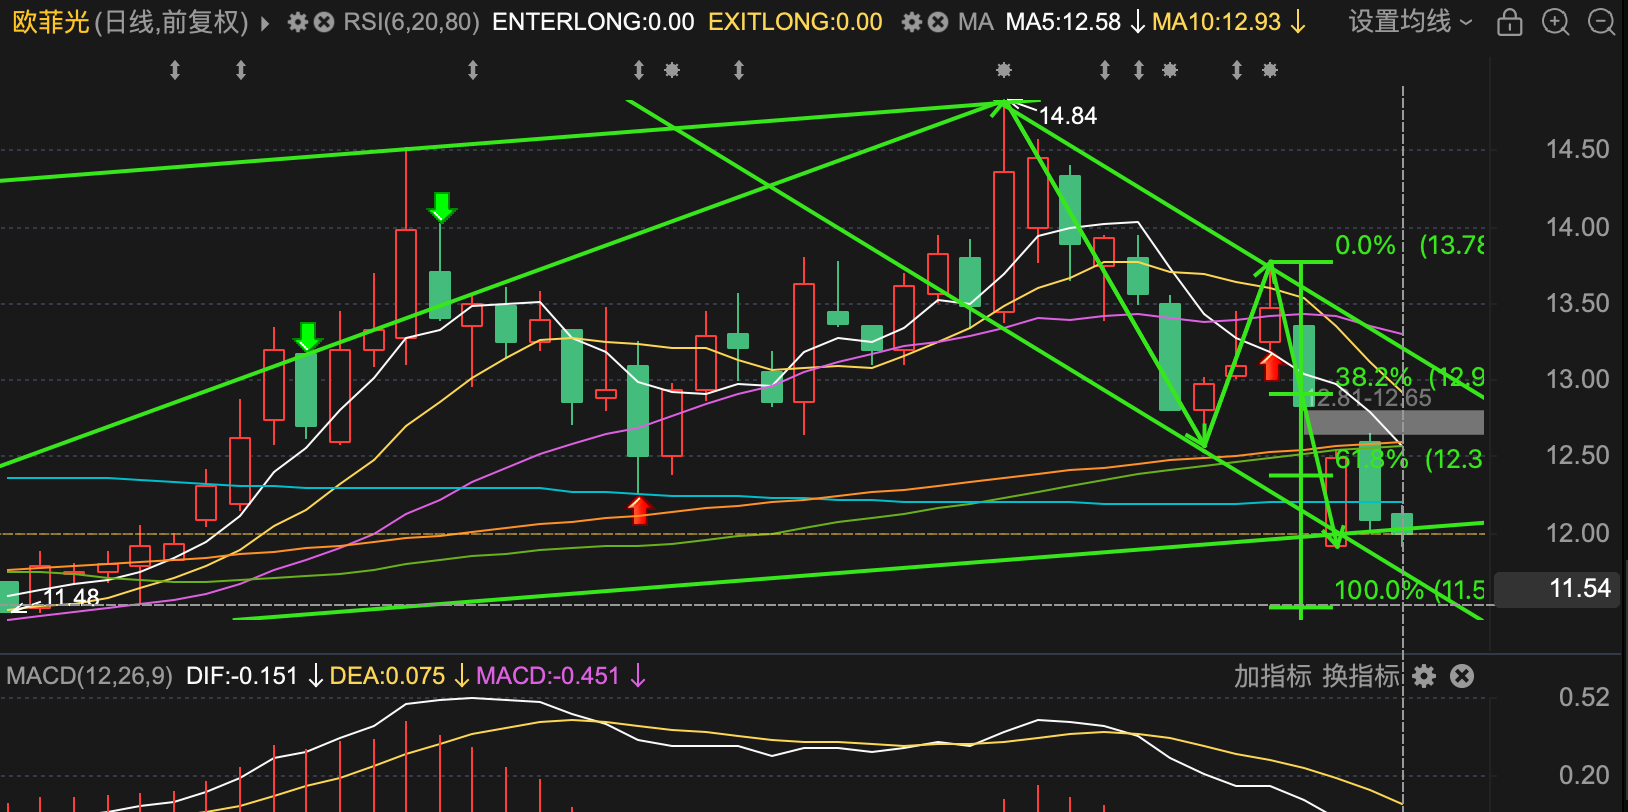Select the 14.84 high price label
This screenshot has height=812, width=1628.
point(1068,116)
